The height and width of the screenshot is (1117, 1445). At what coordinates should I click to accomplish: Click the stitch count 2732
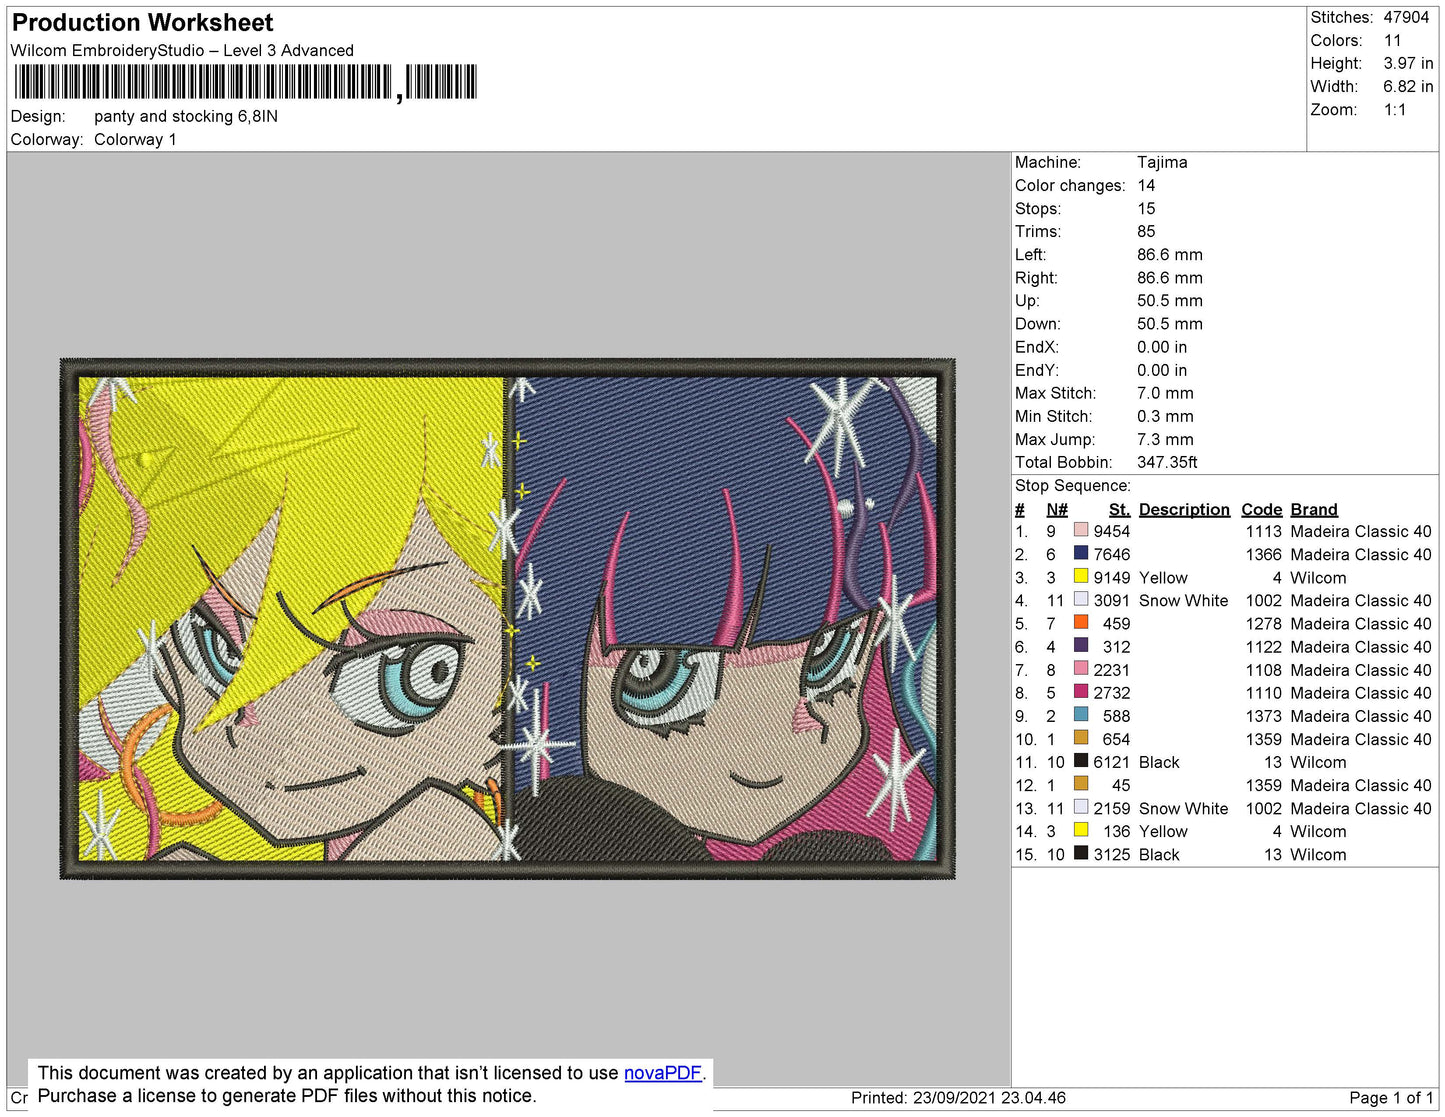click(x=1111, y=692)
